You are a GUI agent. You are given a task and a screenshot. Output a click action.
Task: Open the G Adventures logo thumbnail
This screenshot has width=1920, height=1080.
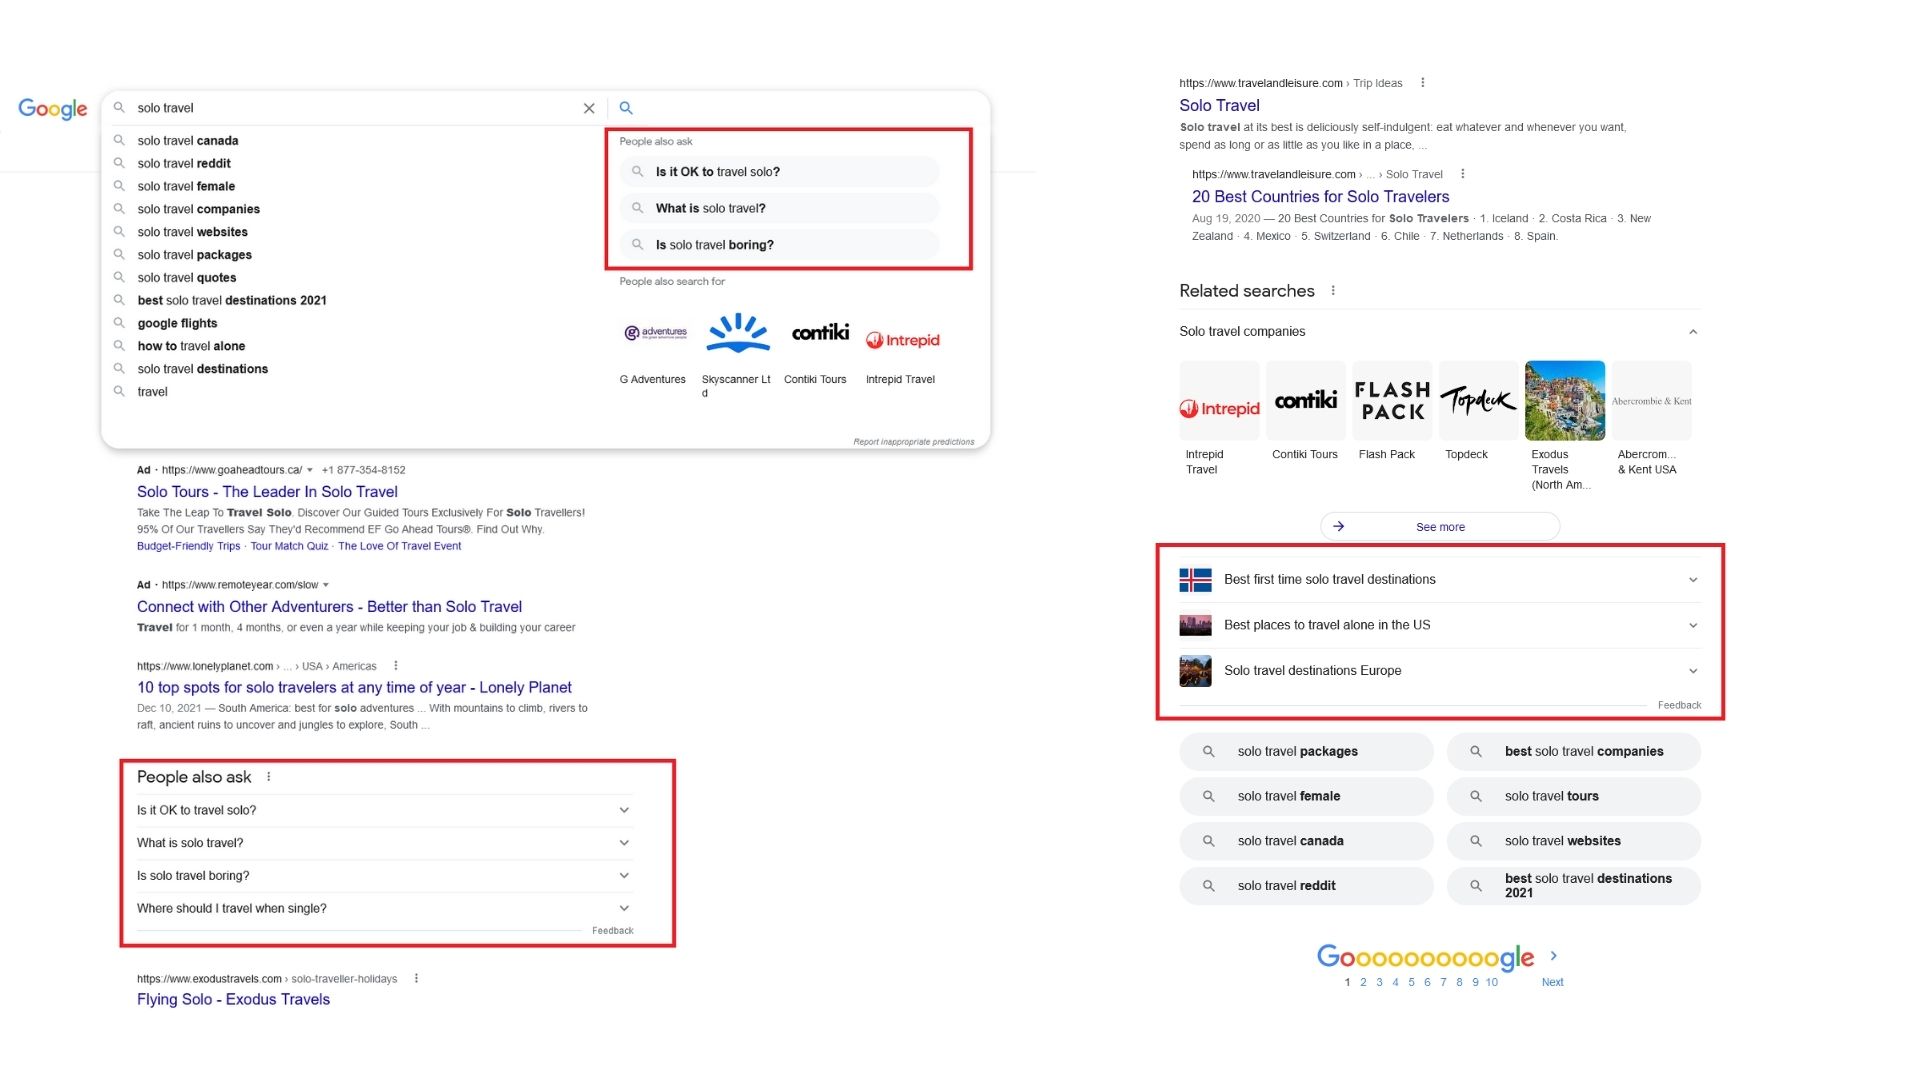[655, 333]
